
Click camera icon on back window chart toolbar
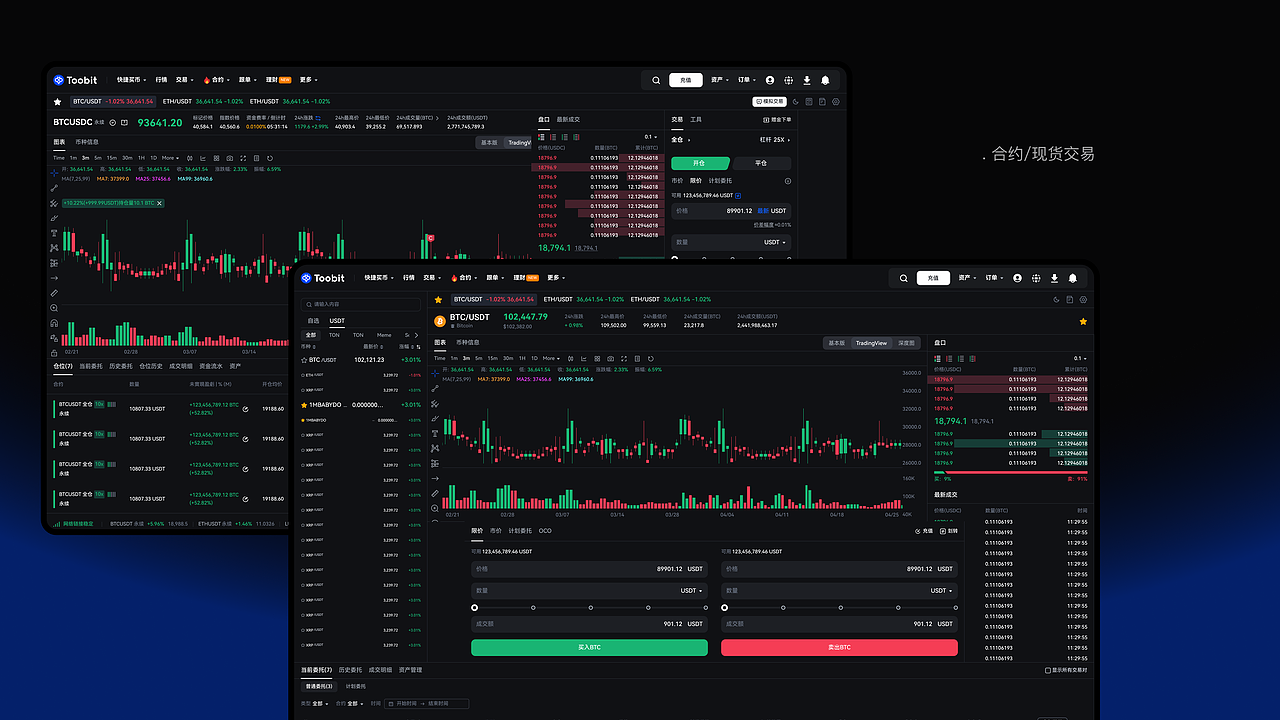[230, 158]
